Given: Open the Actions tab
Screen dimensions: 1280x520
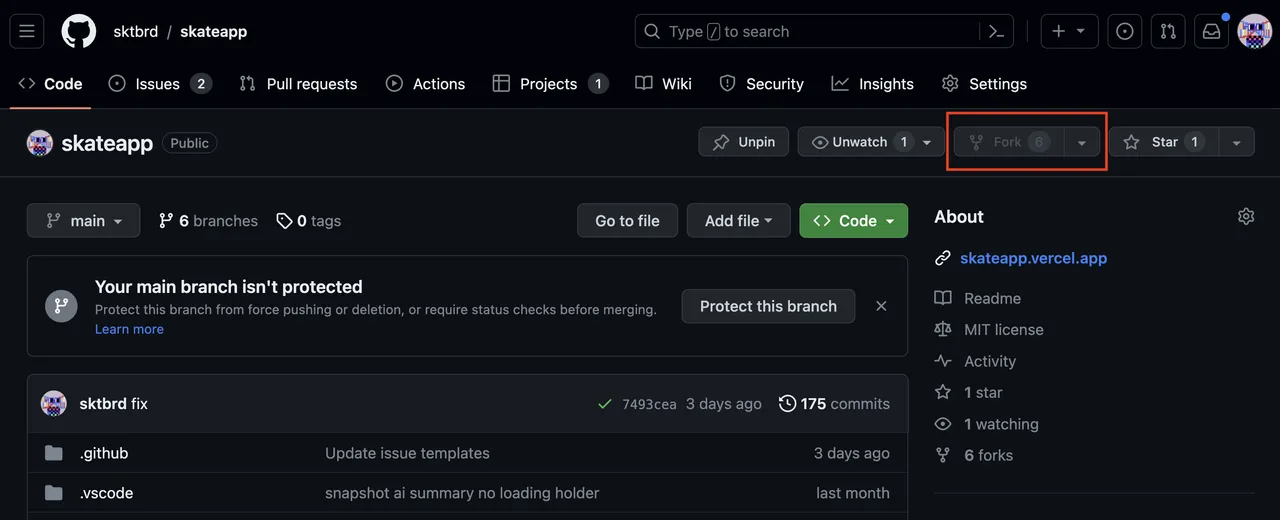Looking at the screenshot, I should point(425,84).
